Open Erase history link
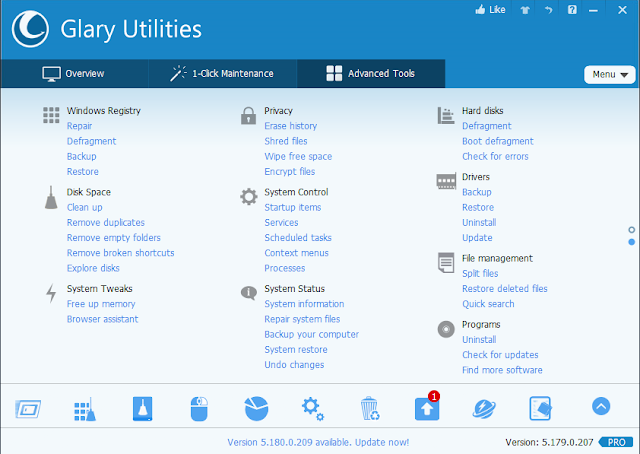The height and width of the screenshot is (454, 640). click(291, 126)
